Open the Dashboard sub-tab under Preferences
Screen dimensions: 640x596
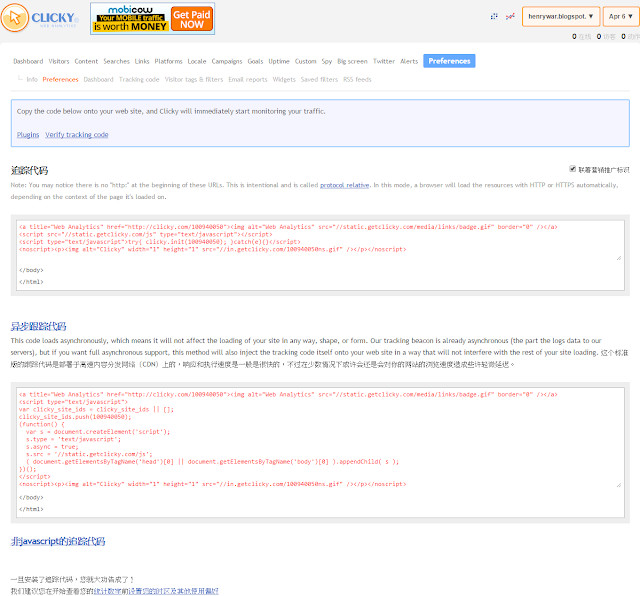pyautogui.click(x=98, y=79)
